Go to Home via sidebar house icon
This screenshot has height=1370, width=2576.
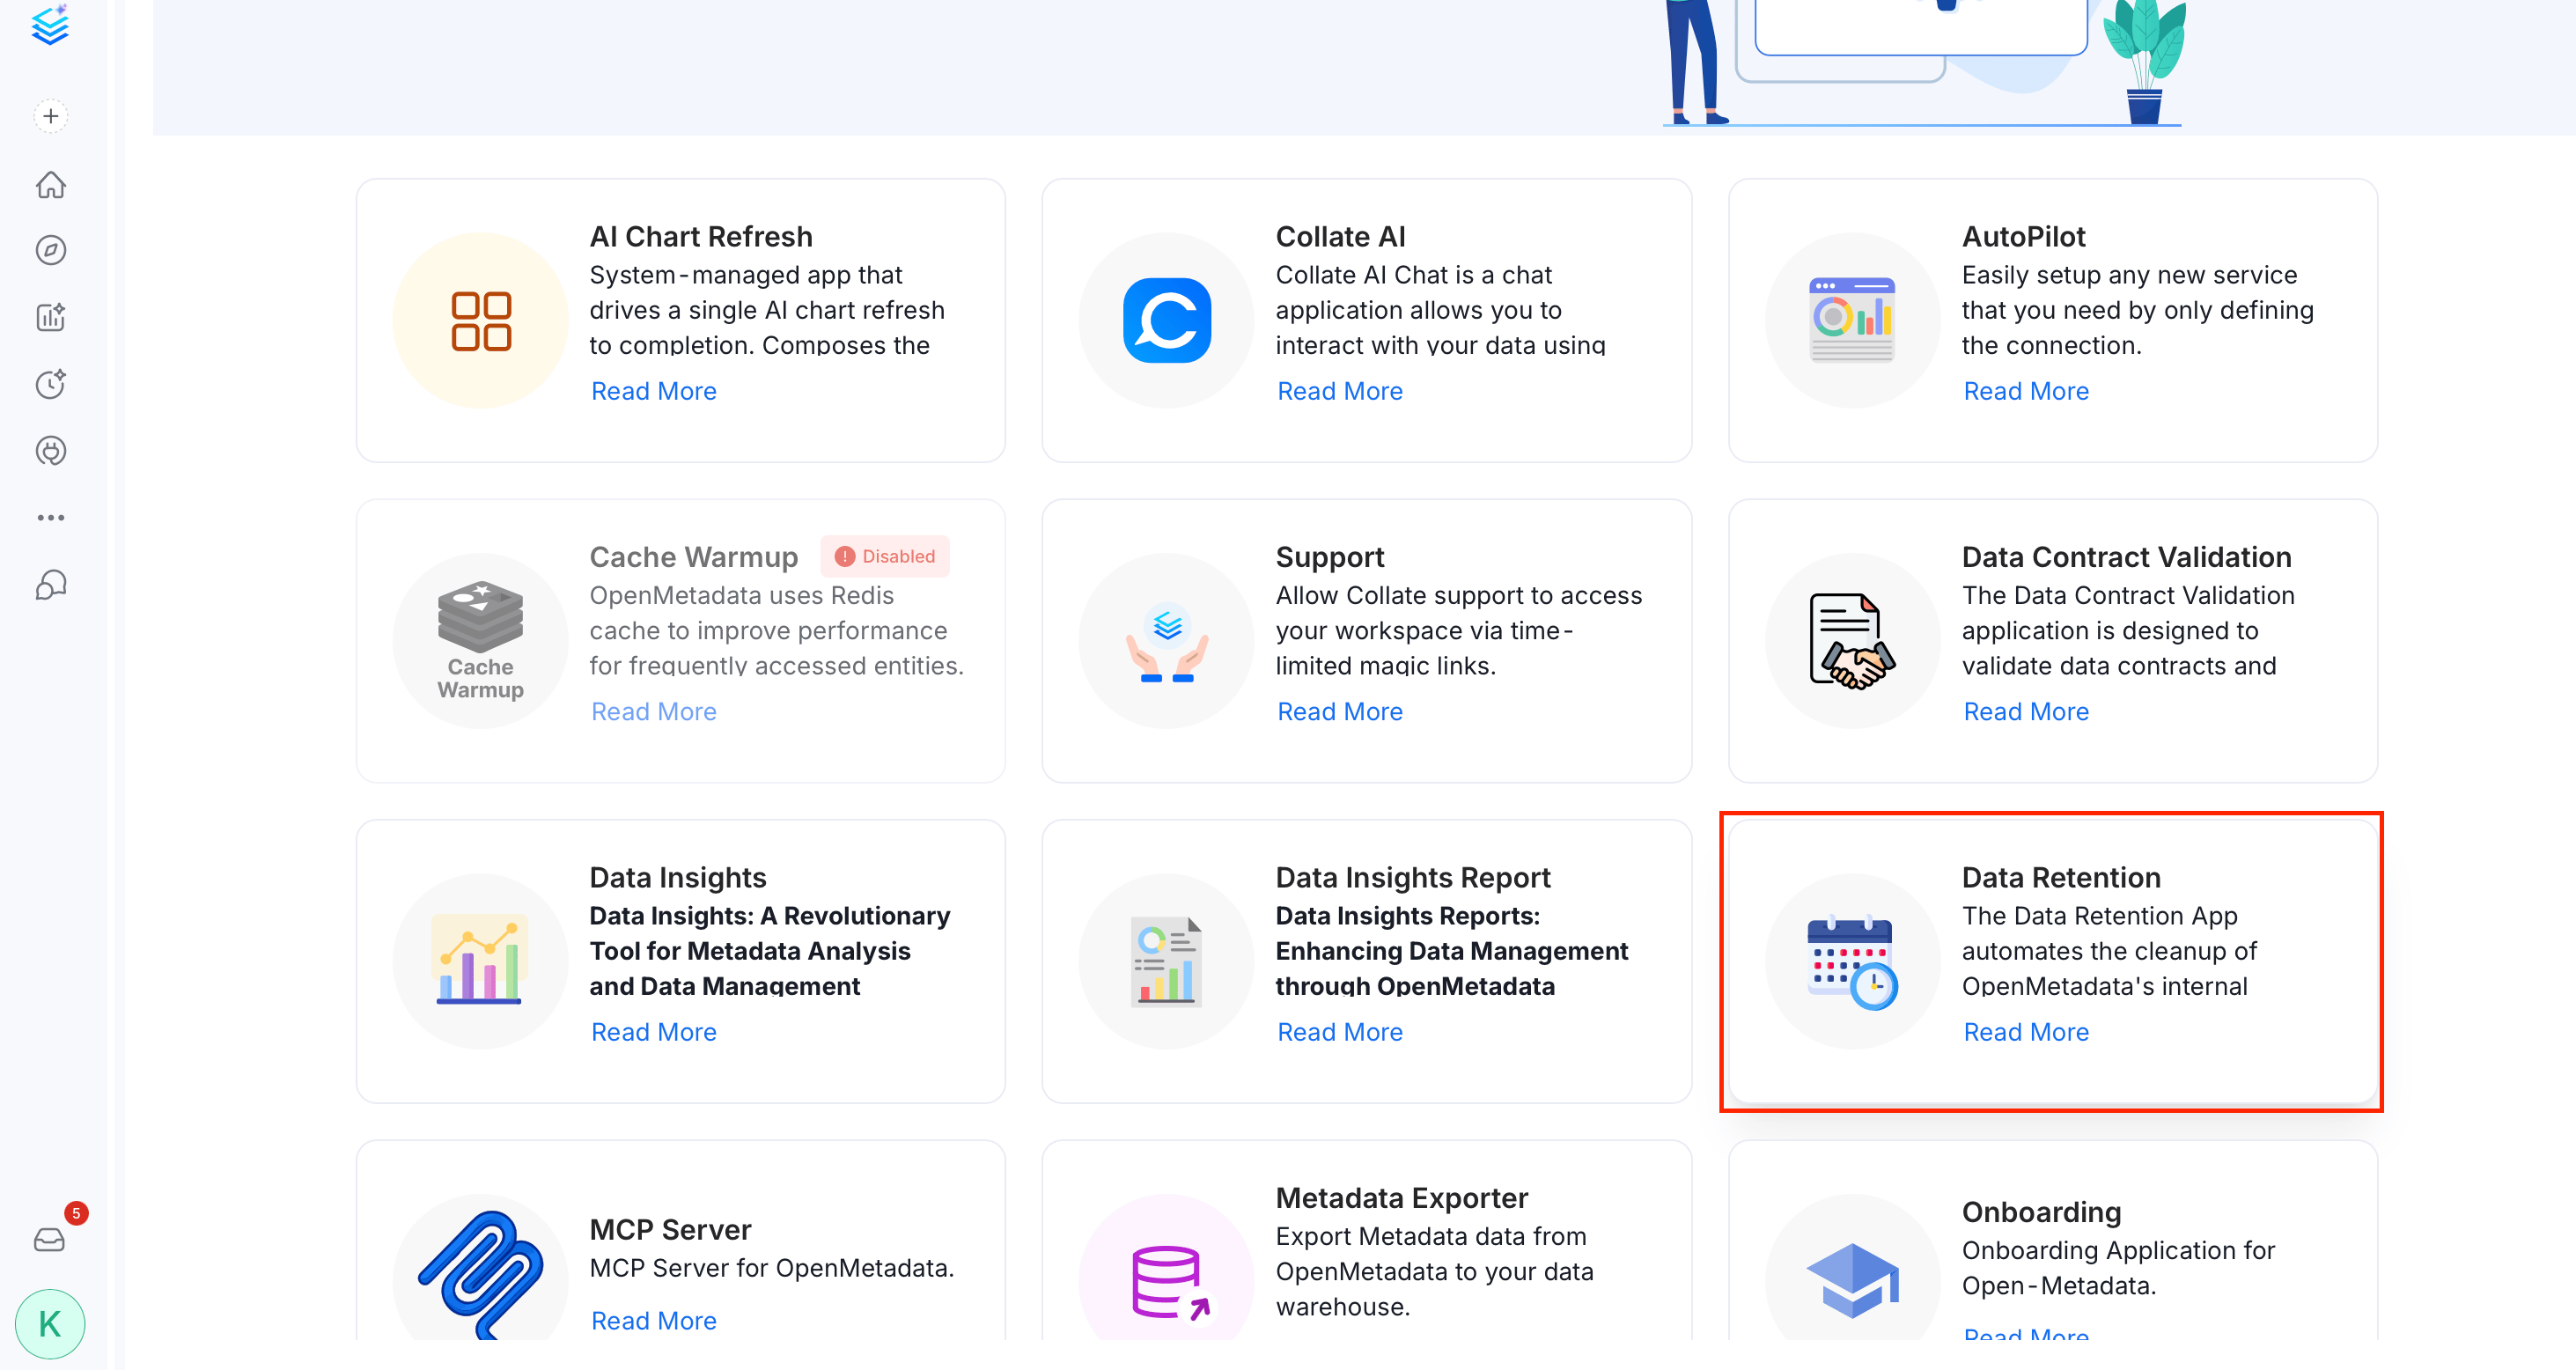click(51, 184)
